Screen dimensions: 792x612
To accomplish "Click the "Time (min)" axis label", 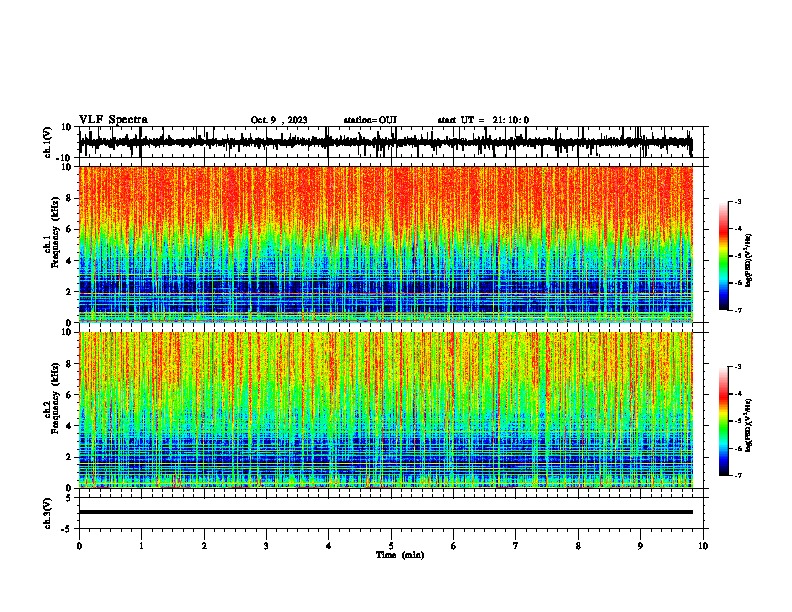I will [400, 555].
